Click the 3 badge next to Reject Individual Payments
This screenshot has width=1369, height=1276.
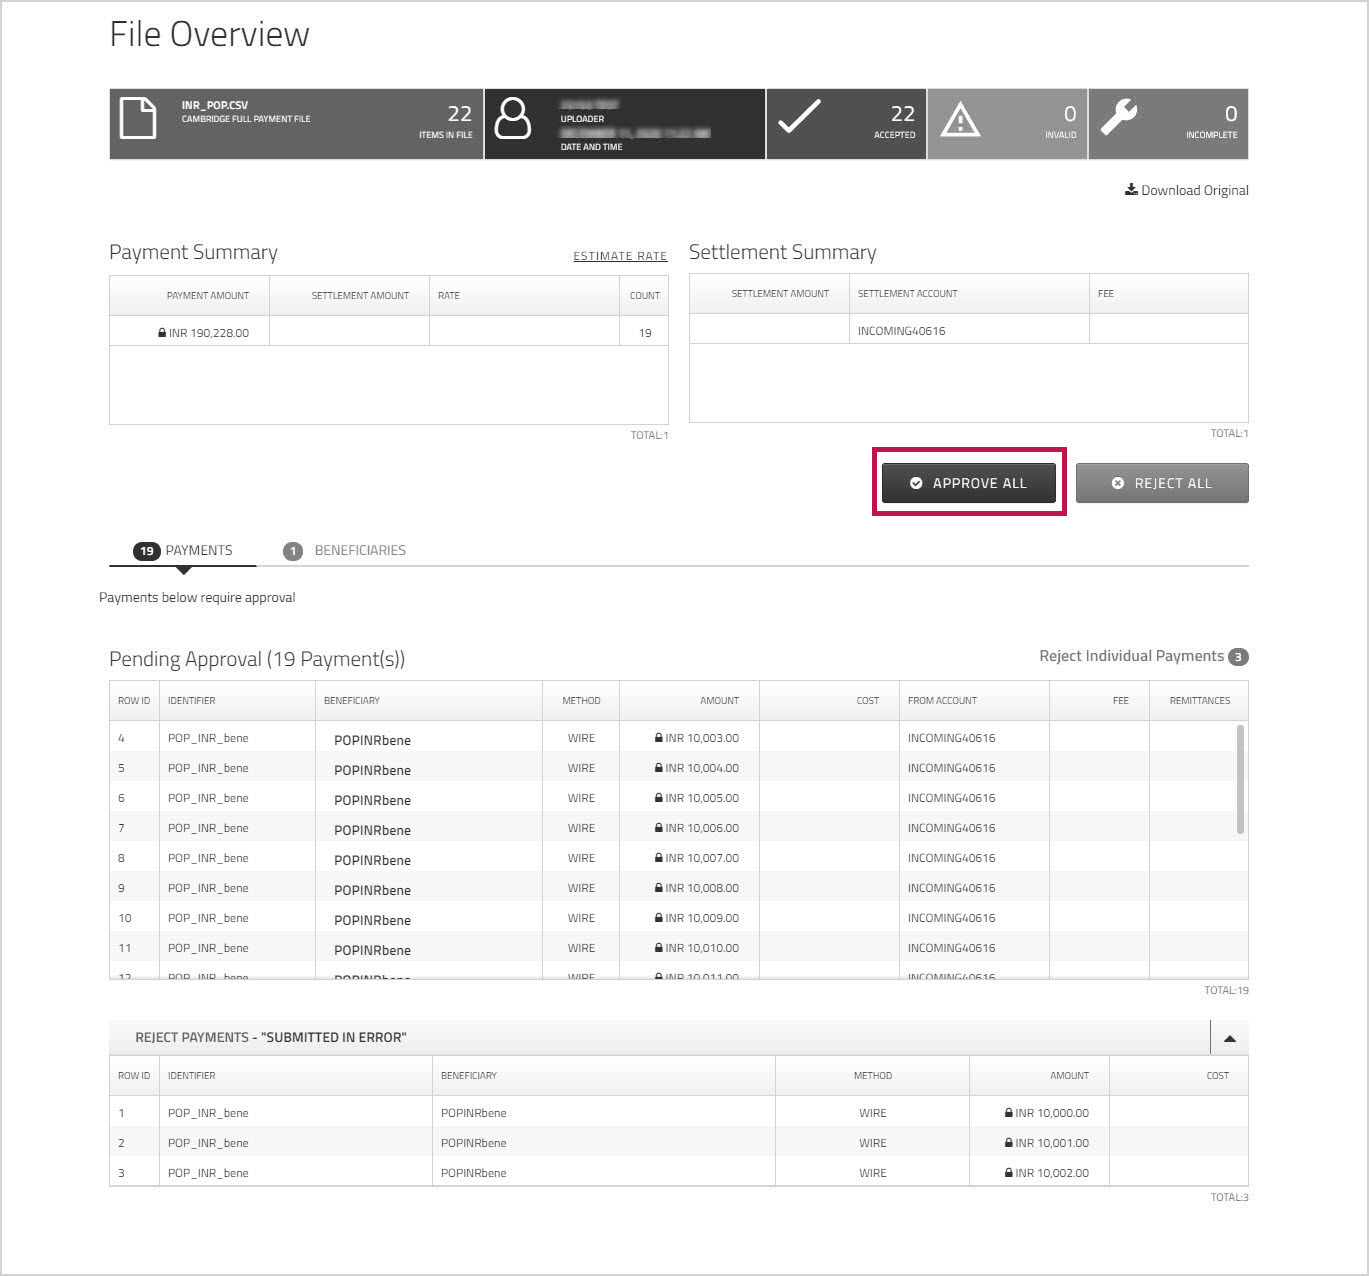[1238, 657]
